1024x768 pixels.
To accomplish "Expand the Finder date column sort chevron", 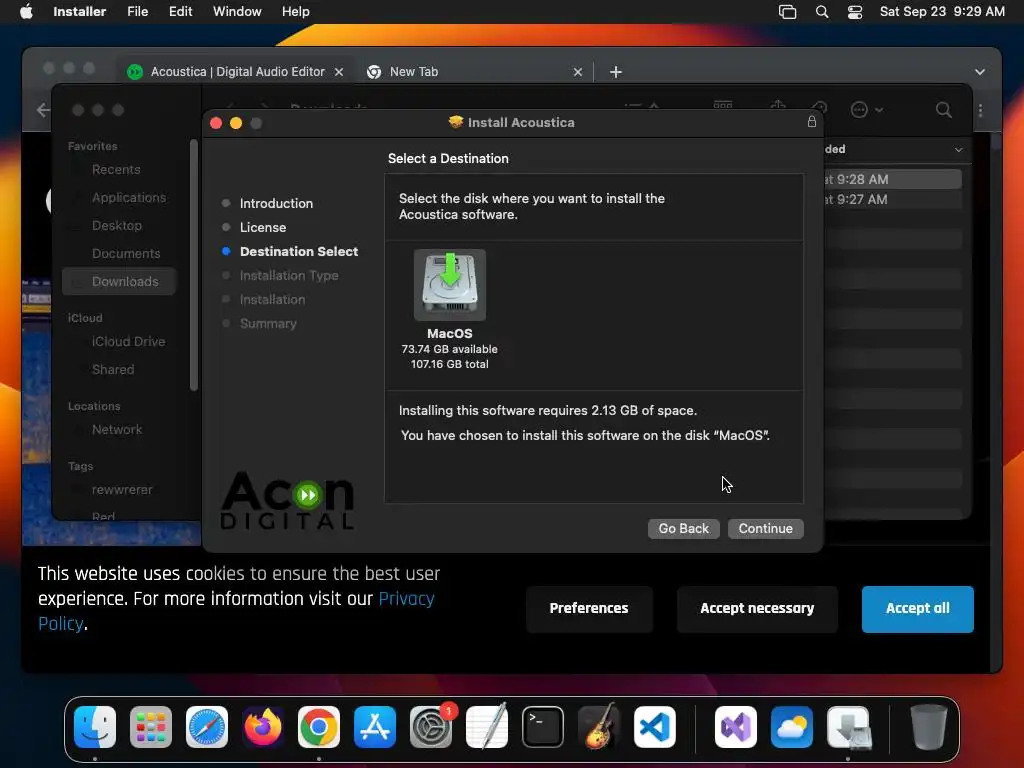I will point(958,150).
